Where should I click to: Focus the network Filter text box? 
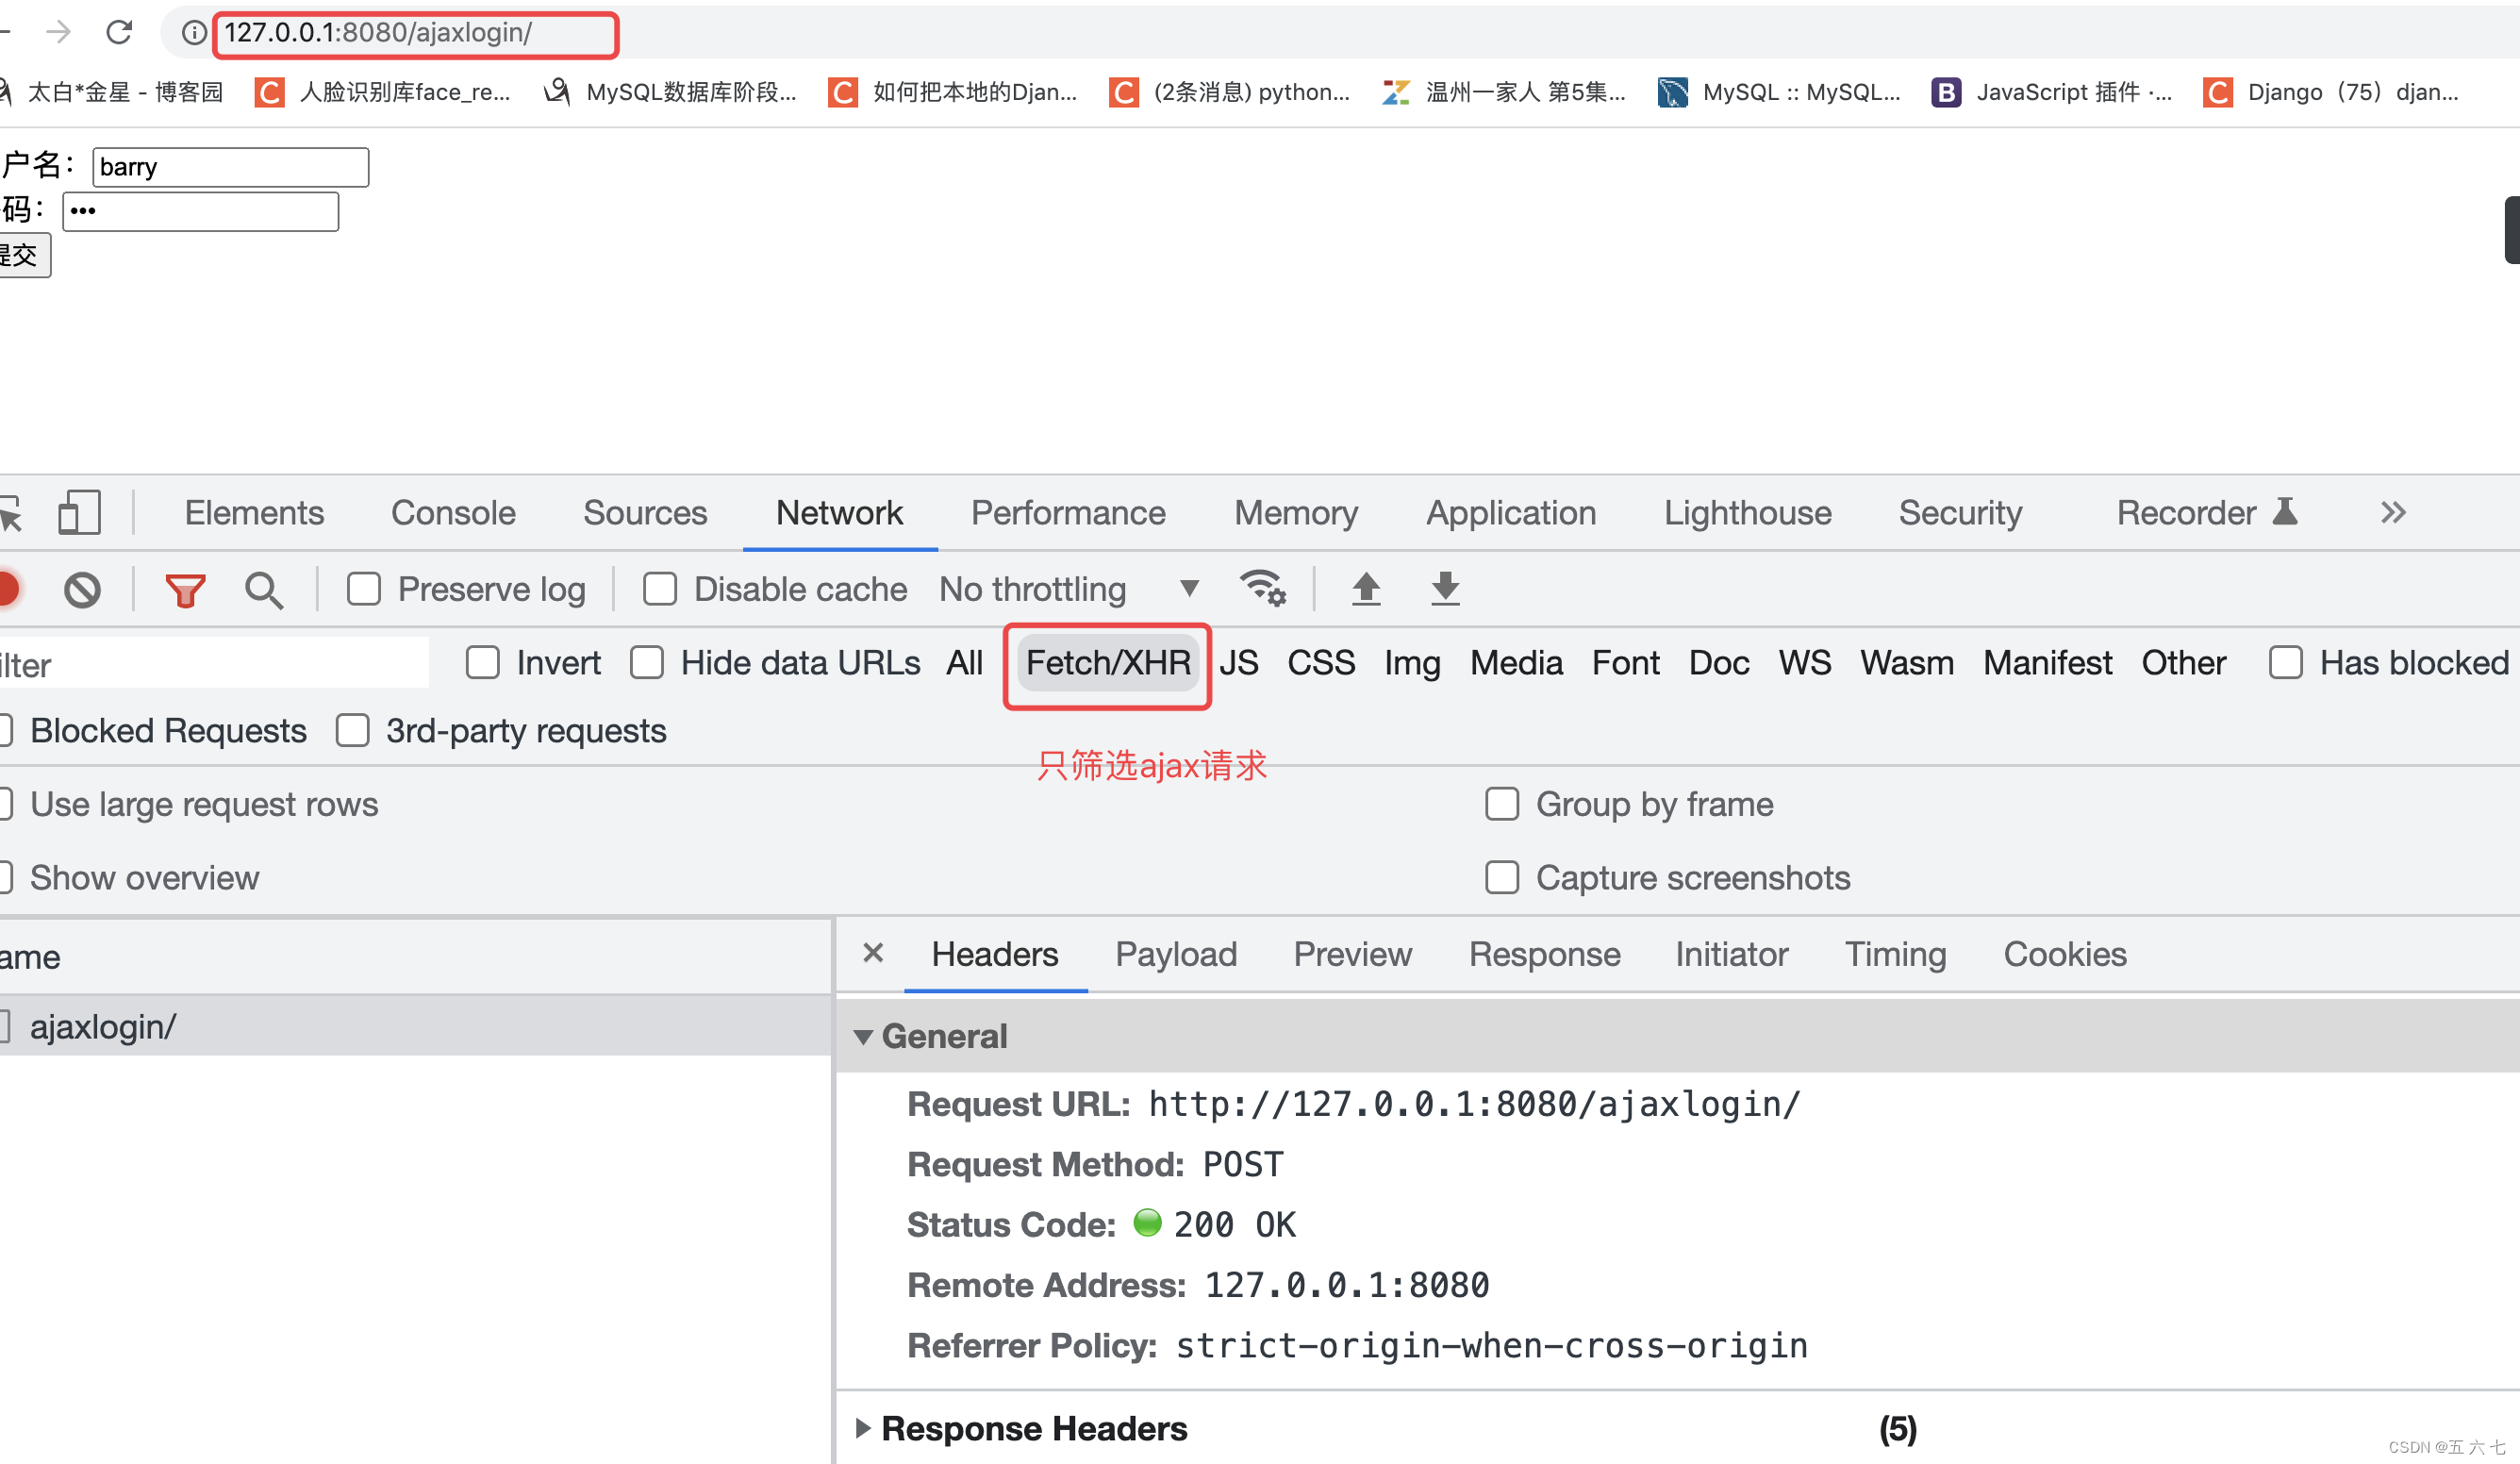point(214,664)
